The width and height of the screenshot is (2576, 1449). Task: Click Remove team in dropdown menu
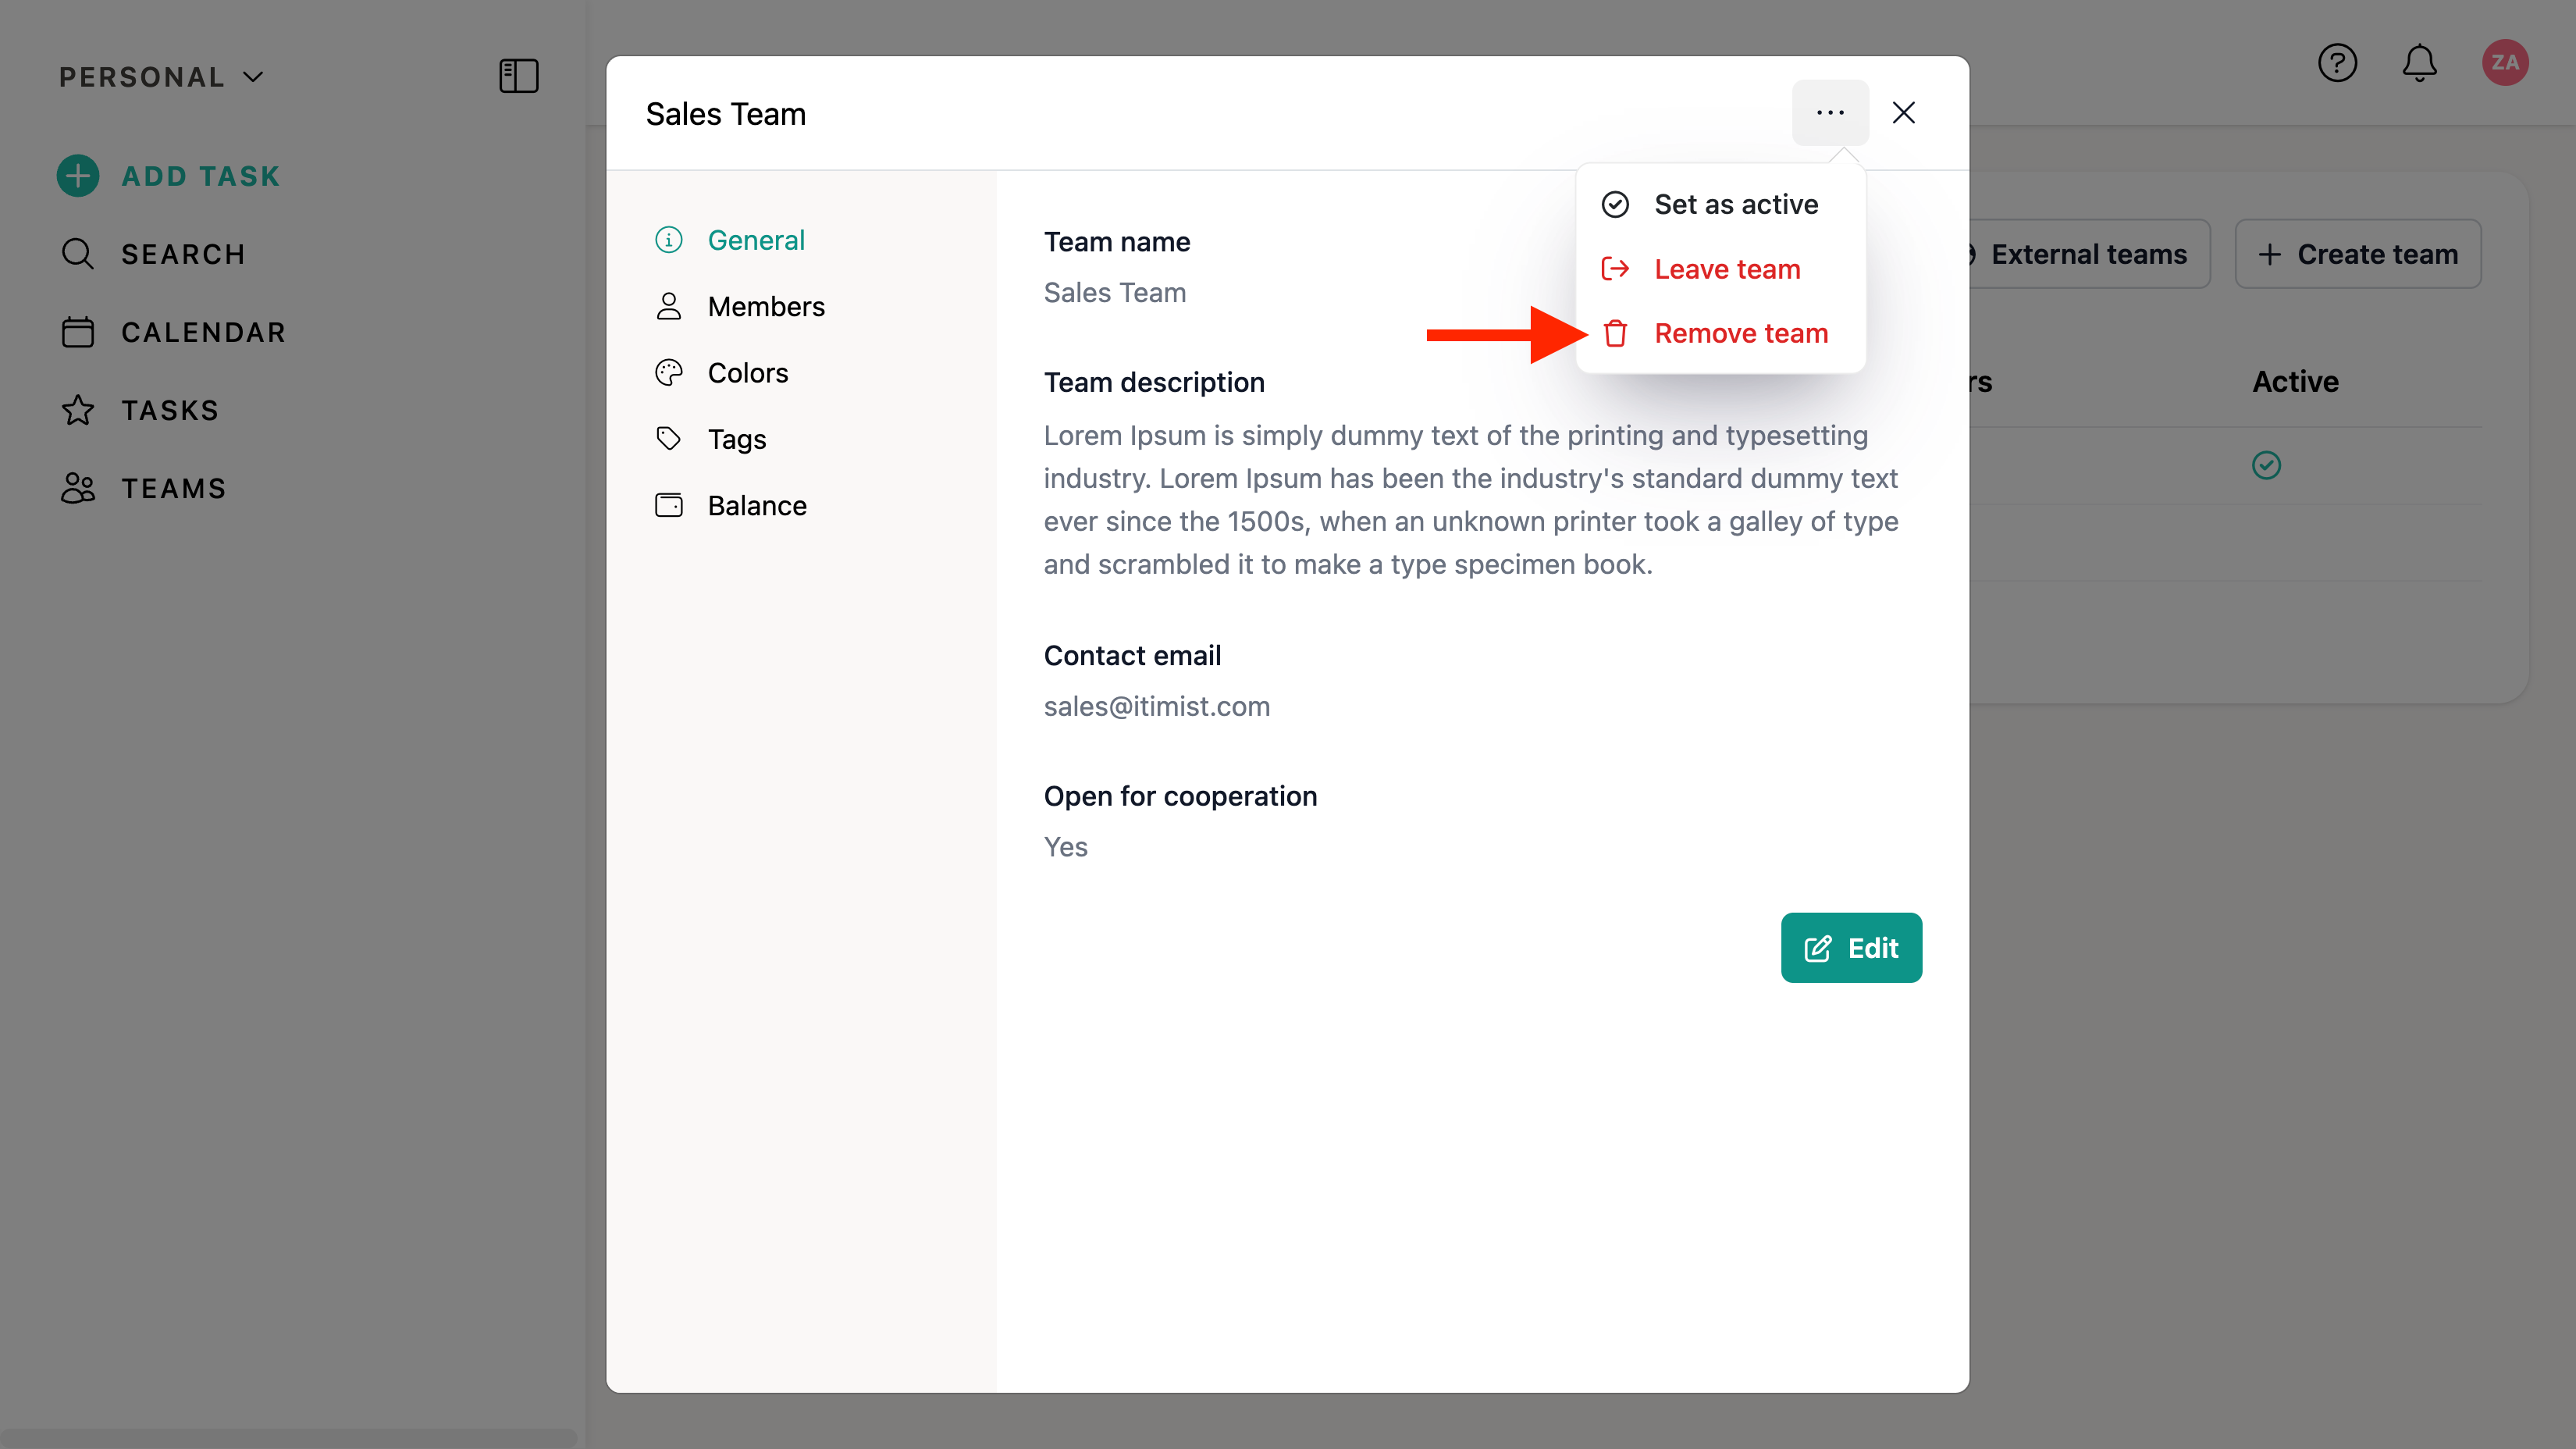pyautogui.click(x=1740, y=333)
